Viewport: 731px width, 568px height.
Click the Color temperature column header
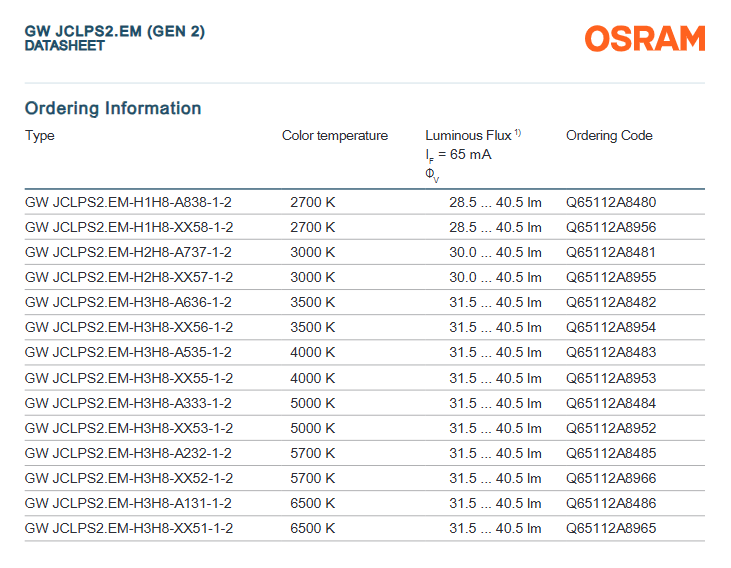(x=335, y=136)
